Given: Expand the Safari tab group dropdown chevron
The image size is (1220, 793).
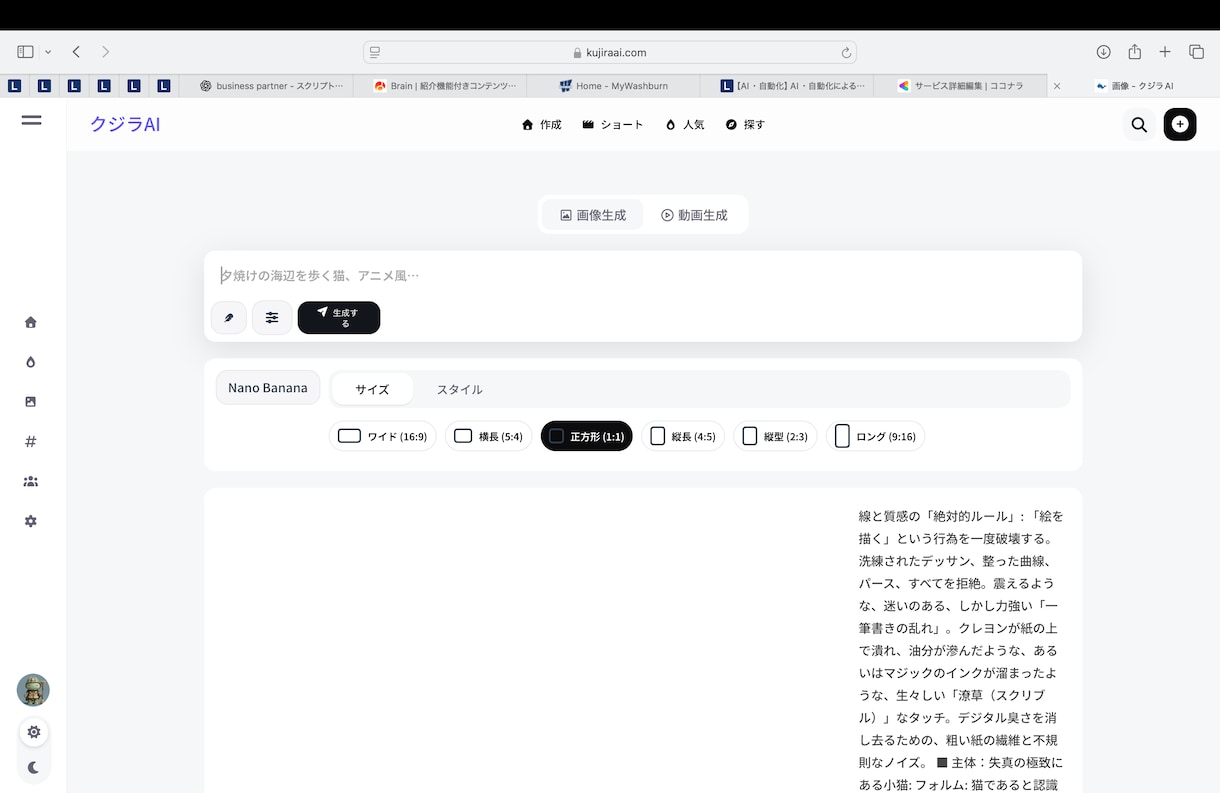Looking at the screenshot, I should pos(48,52).
